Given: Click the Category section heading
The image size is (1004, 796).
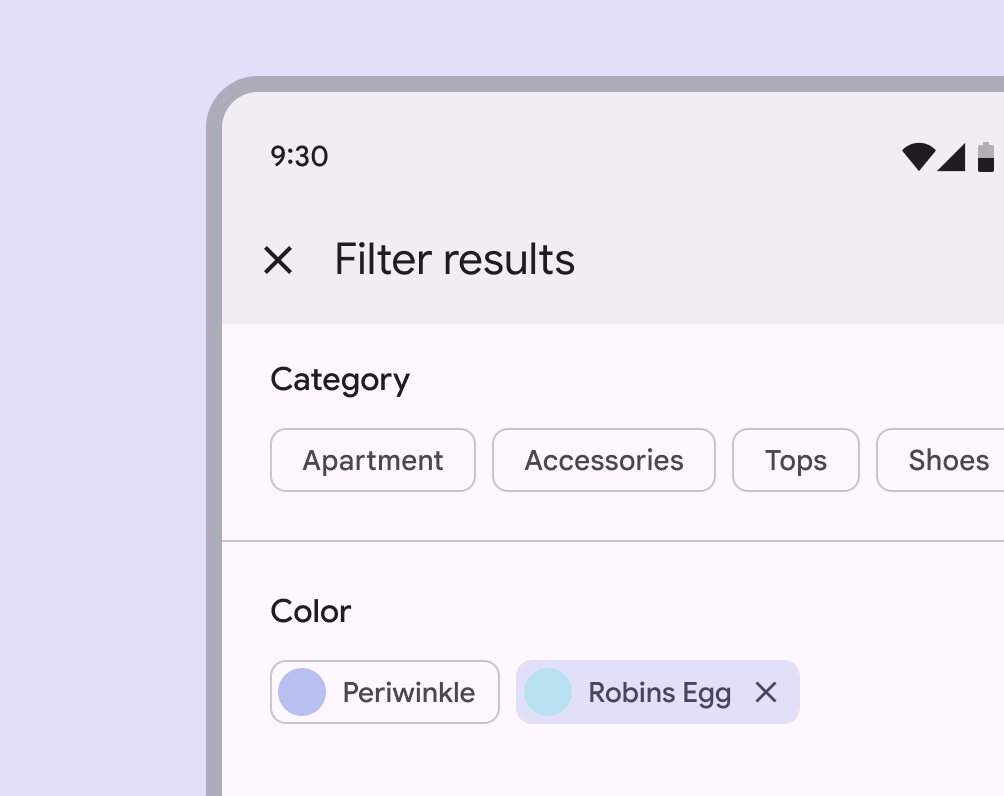Looking at the screenshot, I should pos(340,380).
